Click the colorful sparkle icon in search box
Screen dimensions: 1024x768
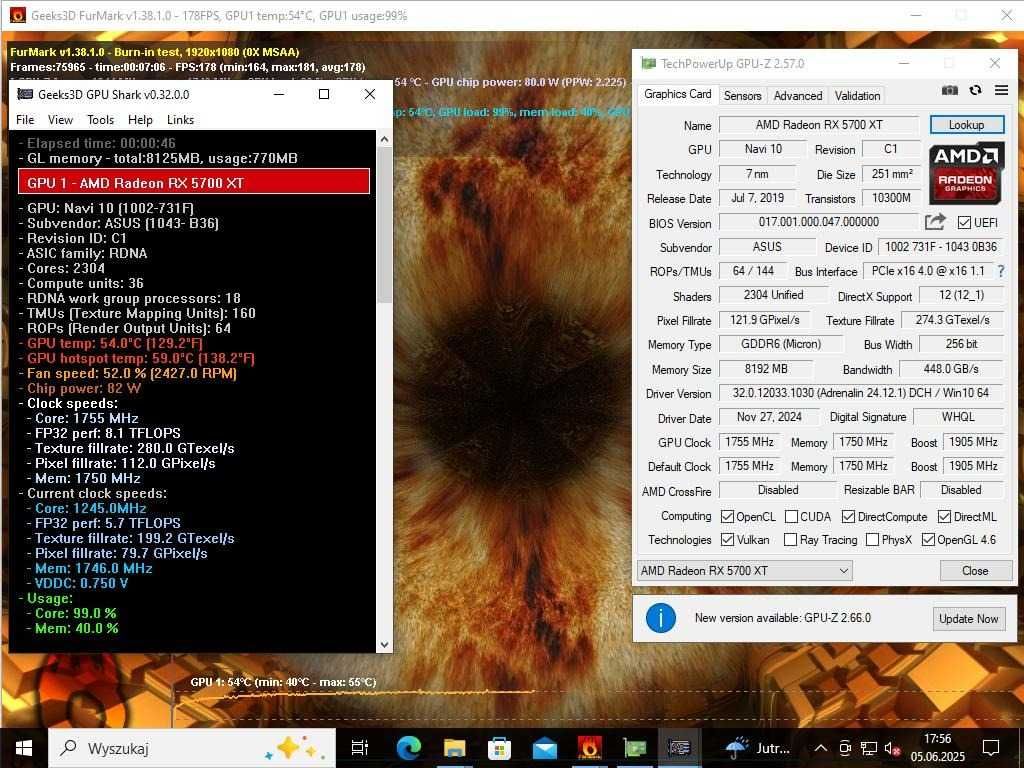tap(295, 748)
